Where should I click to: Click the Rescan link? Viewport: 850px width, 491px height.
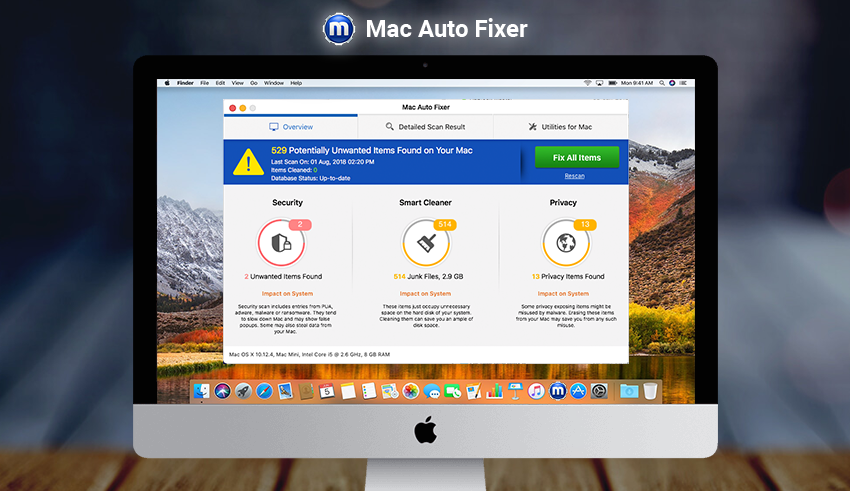click(x=575, y=176)
